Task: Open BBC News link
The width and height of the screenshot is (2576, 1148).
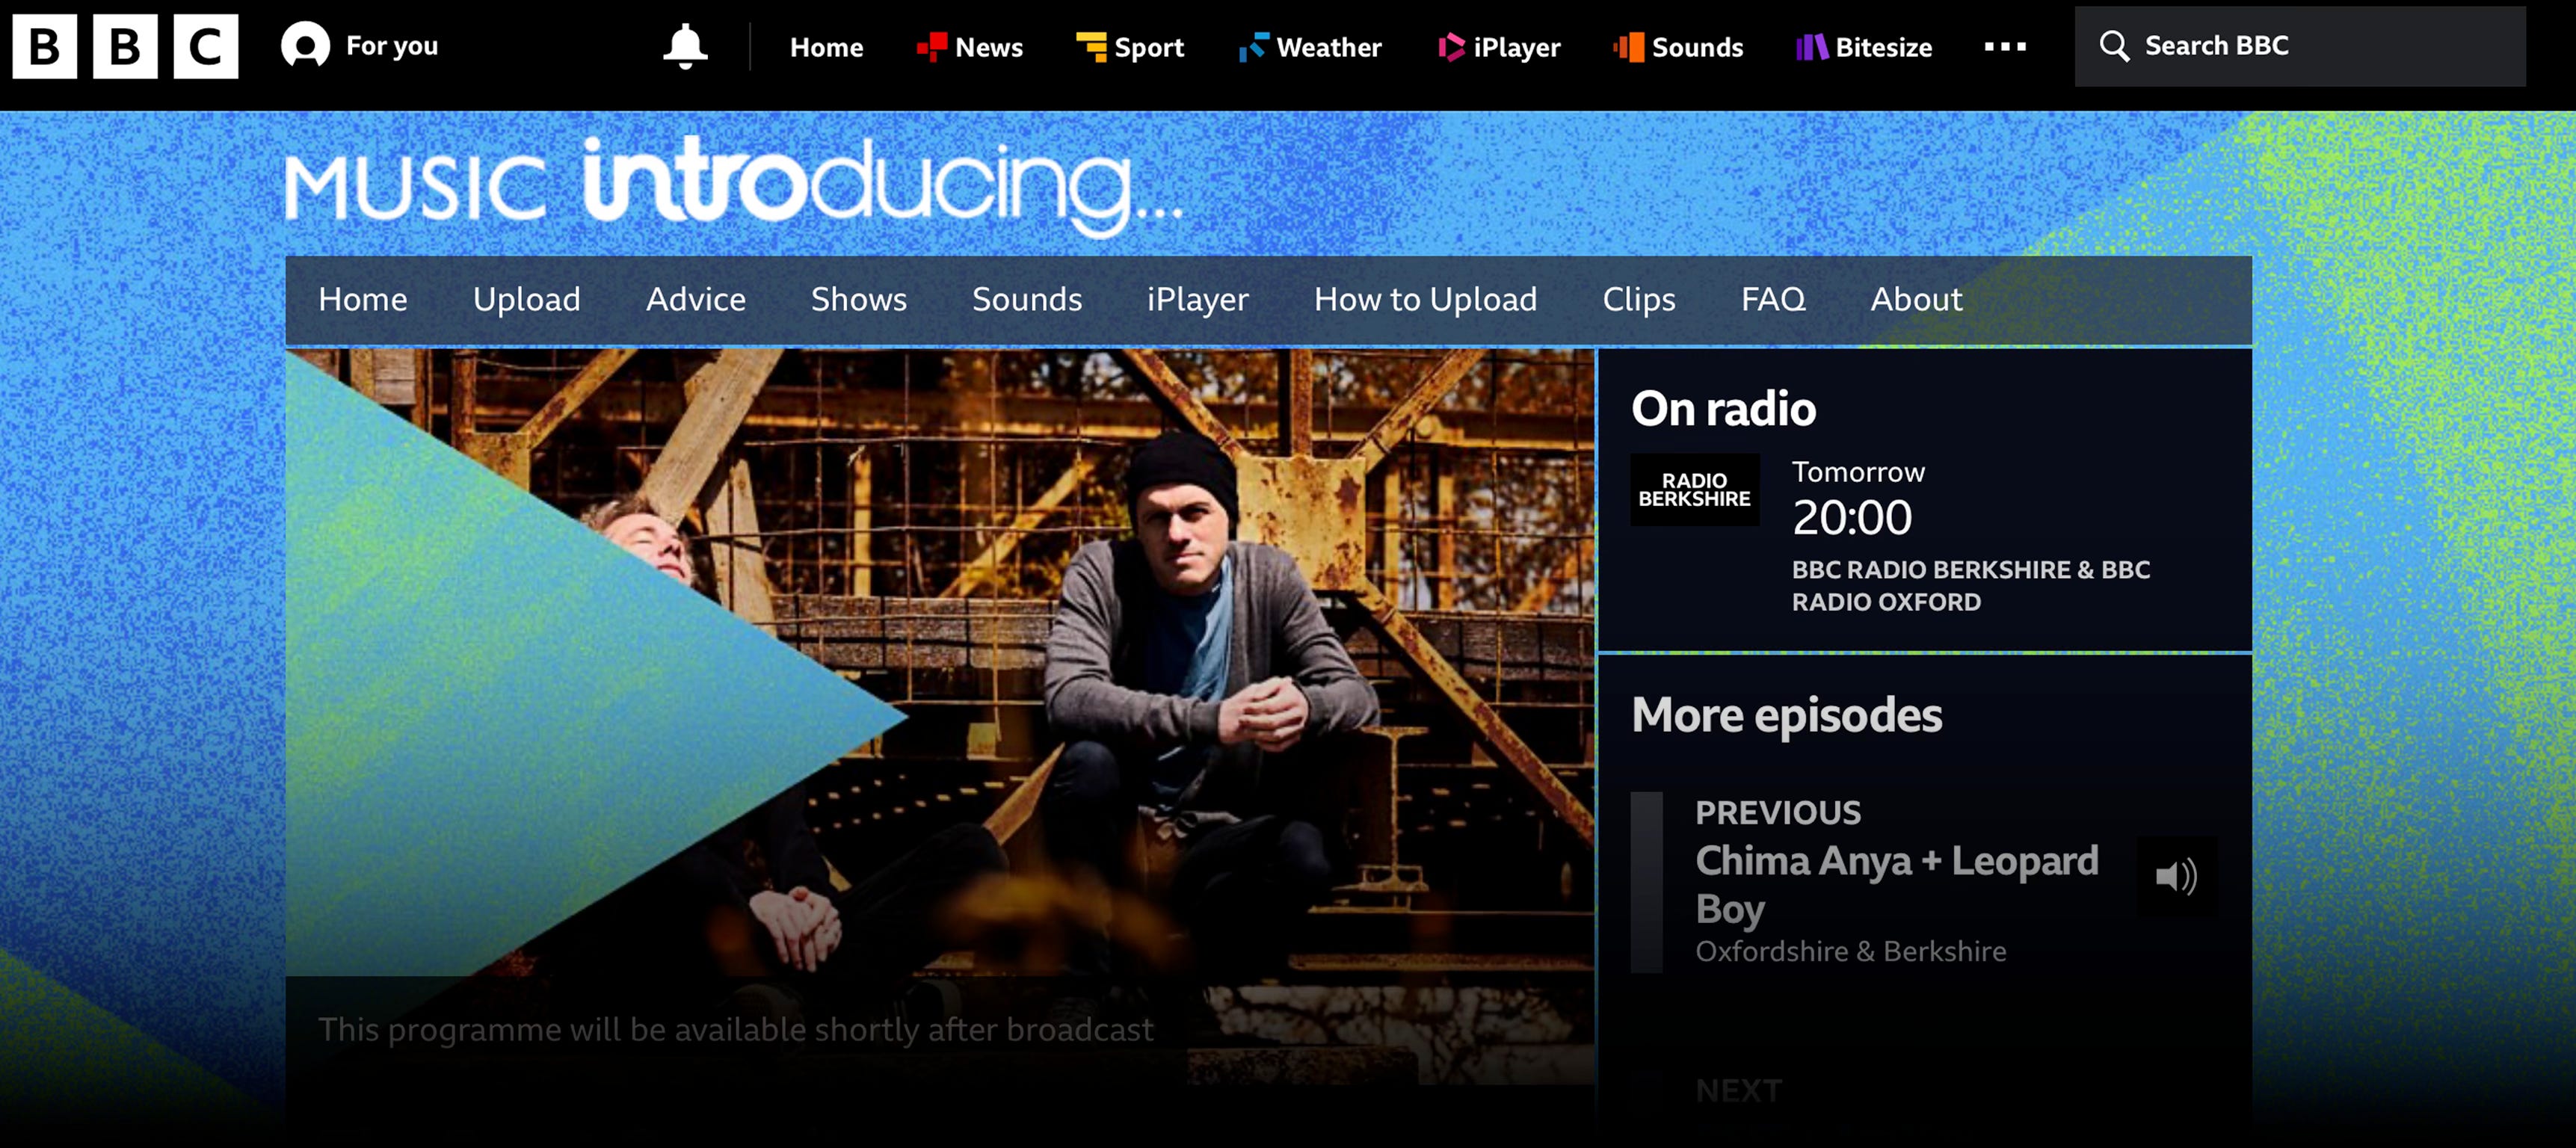Action: [969, 47]
